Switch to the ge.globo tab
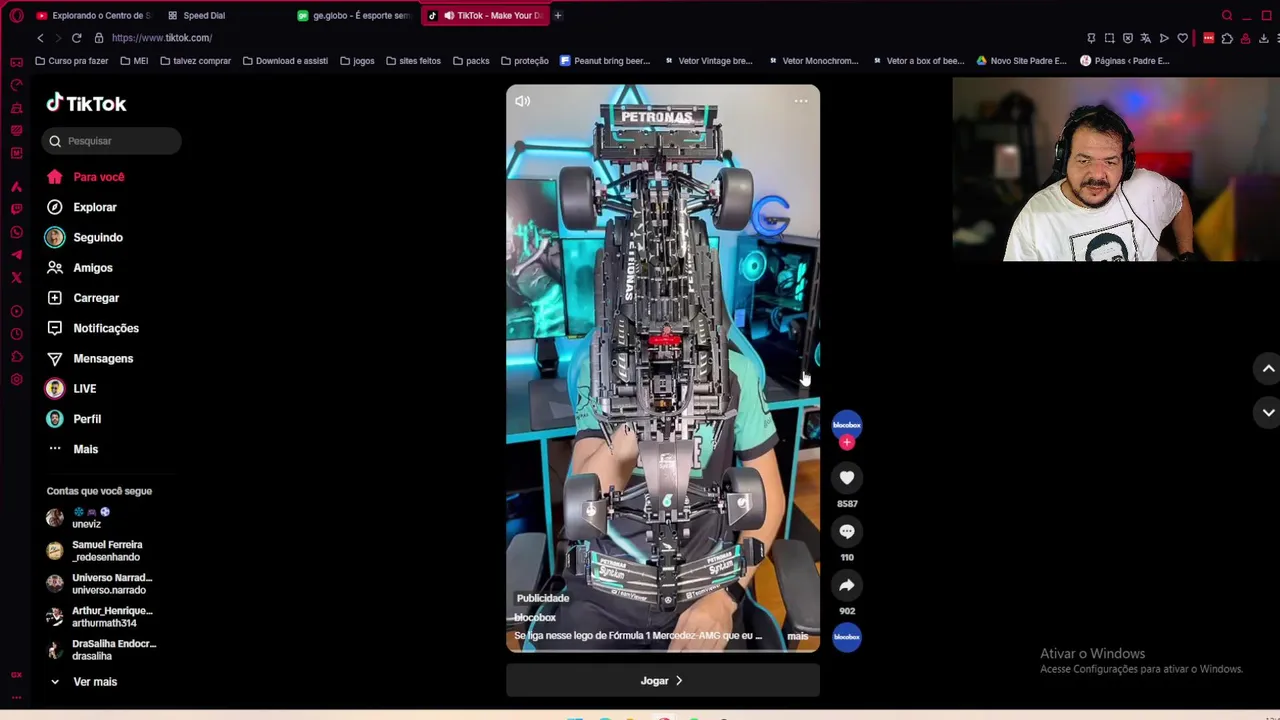 click(x=354, y=15)
